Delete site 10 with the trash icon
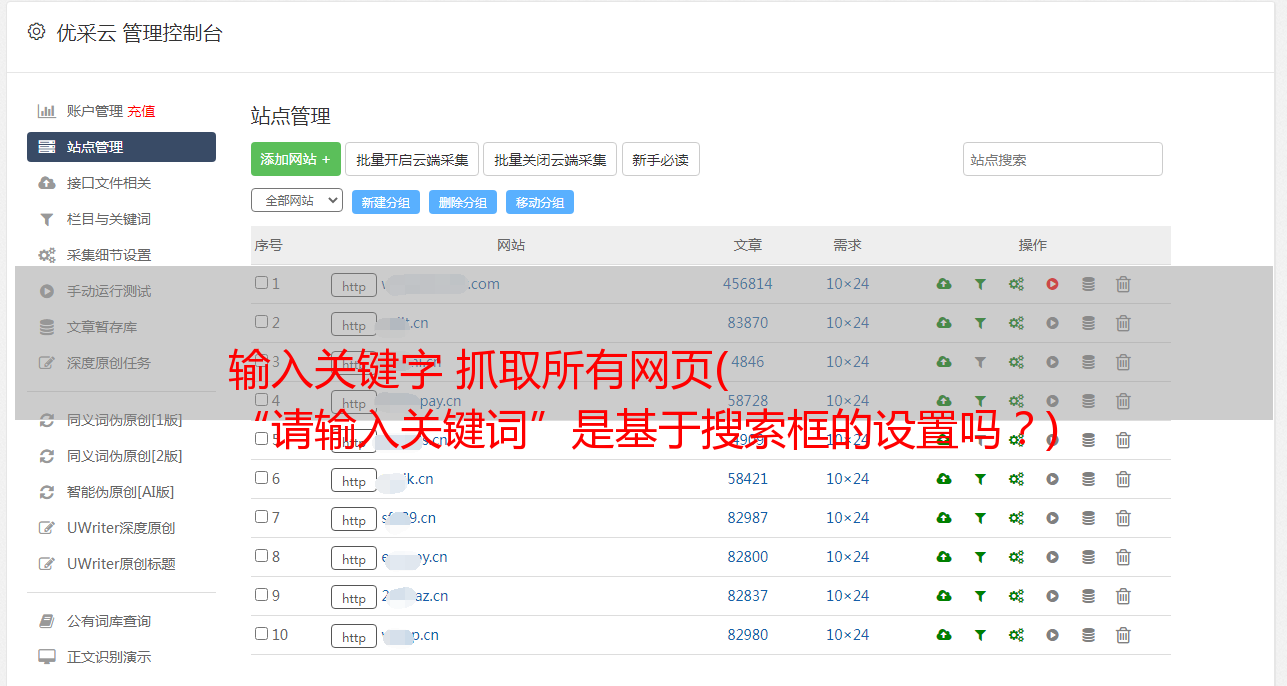The height and width of the screenshot is (686, 1287). [1123, 635]
